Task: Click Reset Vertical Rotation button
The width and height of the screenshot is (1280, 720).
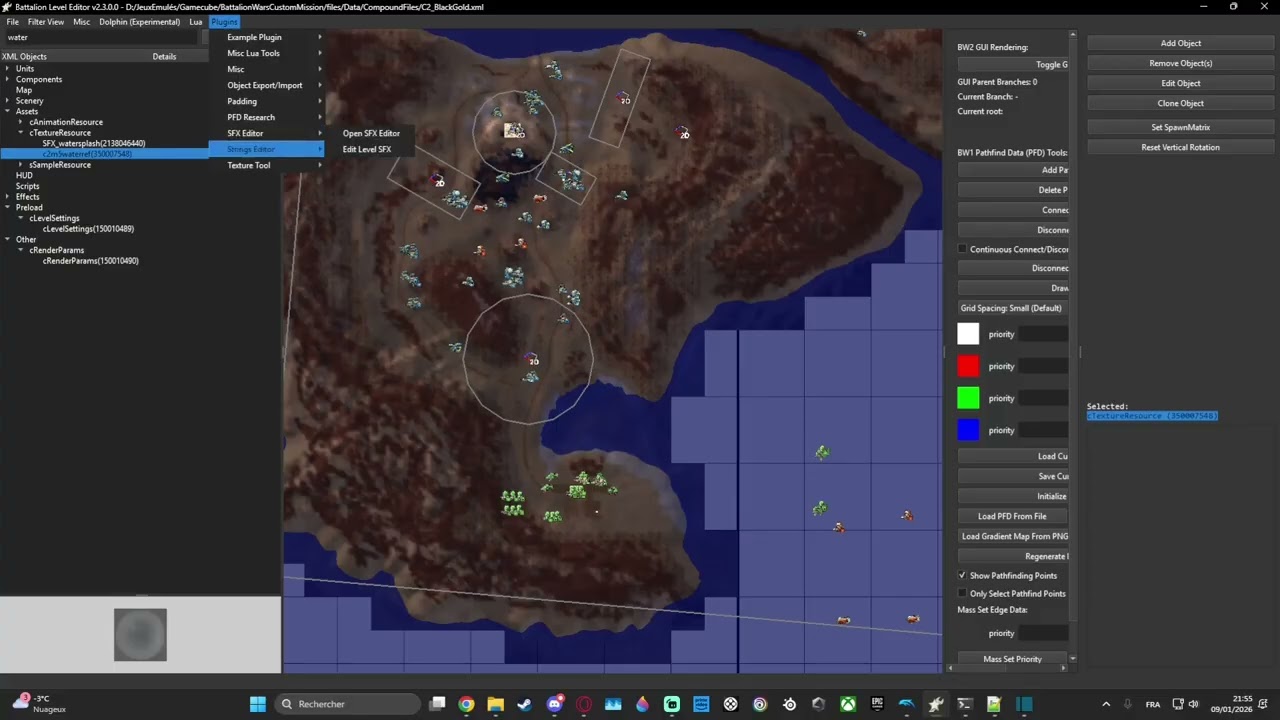Action: click(x=1181, y=147)
